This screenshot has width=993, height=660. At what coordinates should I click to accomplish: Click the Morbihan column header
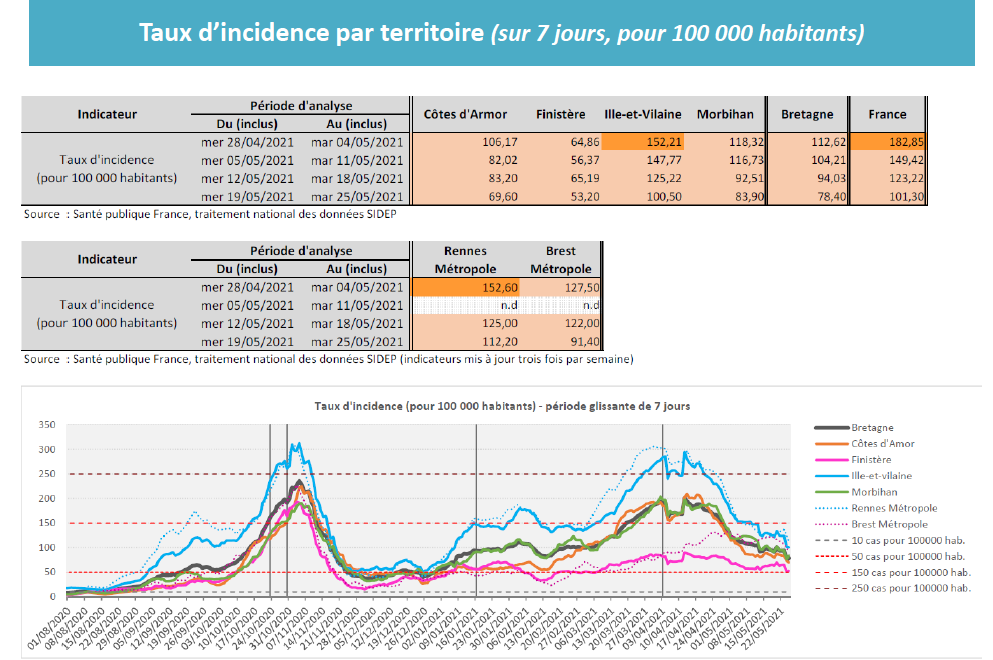[725, 114]
